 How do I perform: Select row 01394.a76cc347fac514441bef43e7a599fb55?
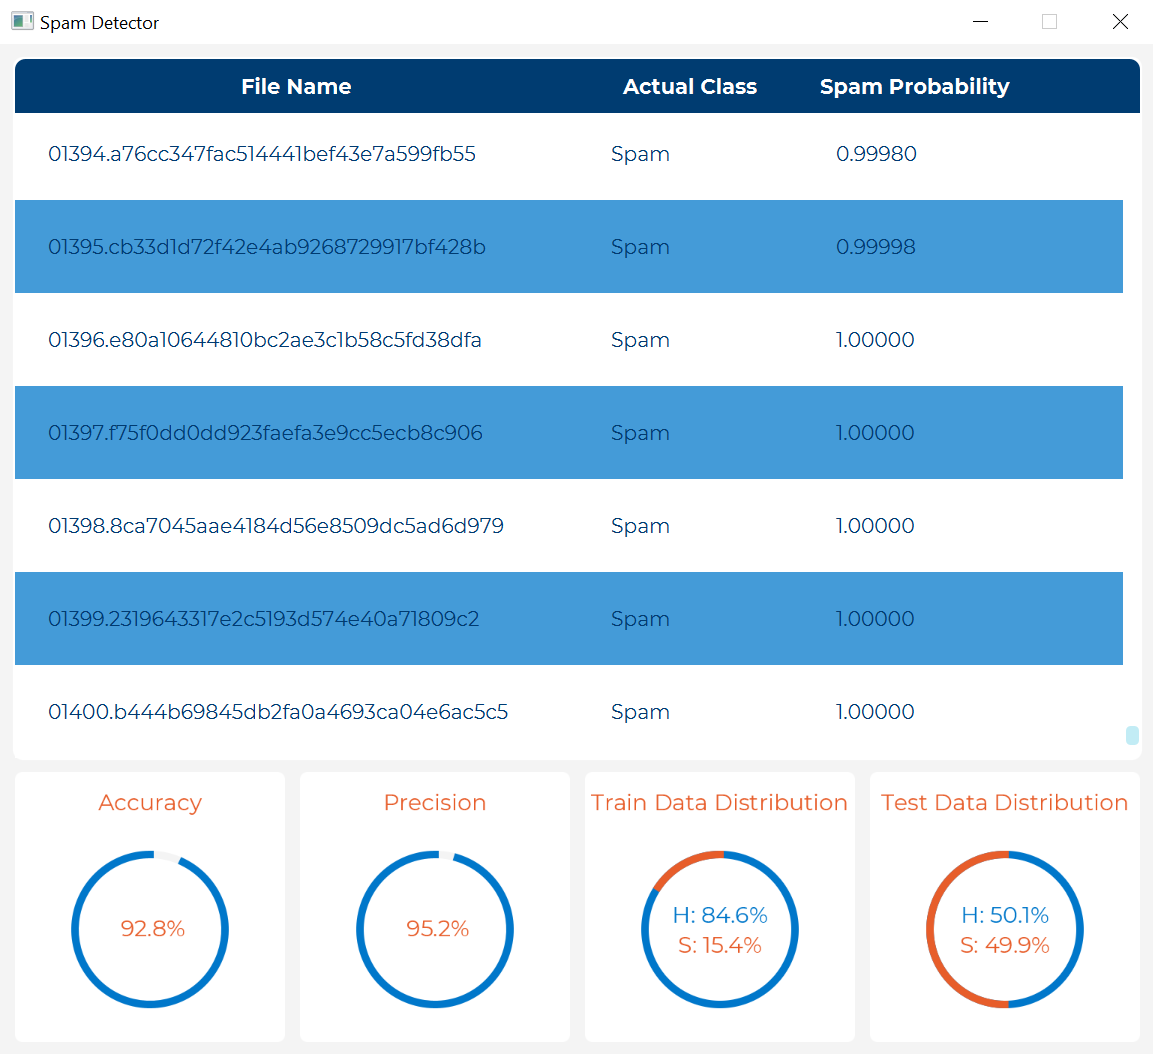tap(262, 154)
